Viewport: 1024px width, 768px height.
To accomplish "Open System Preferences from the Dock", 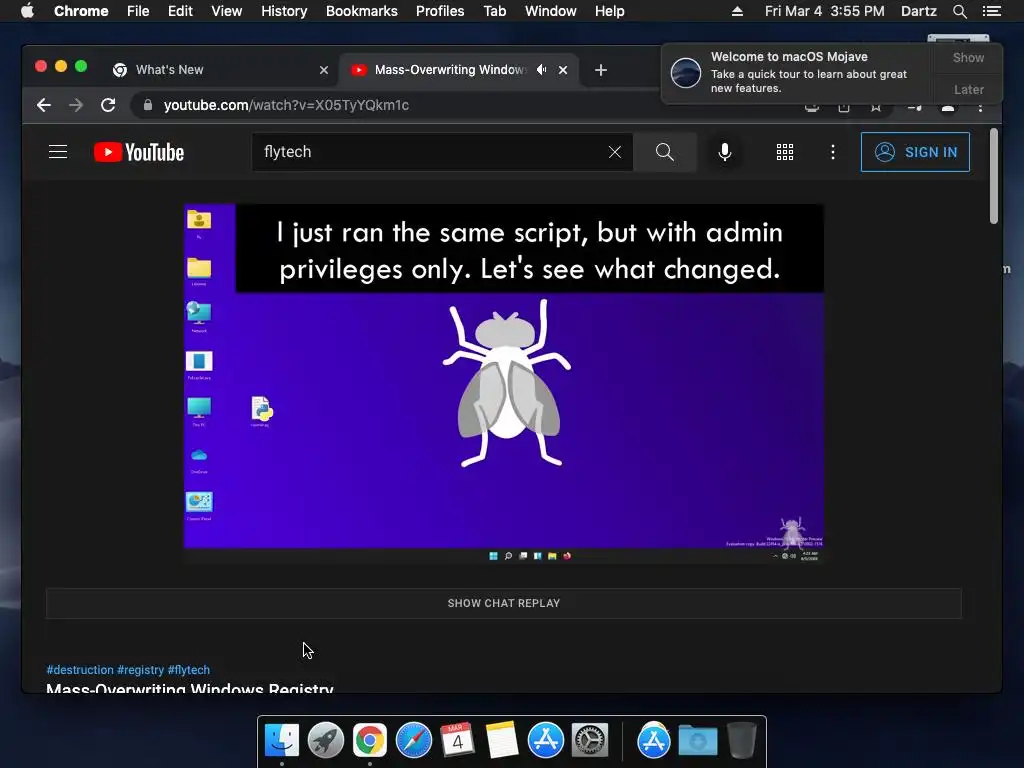I will [590, 741].
